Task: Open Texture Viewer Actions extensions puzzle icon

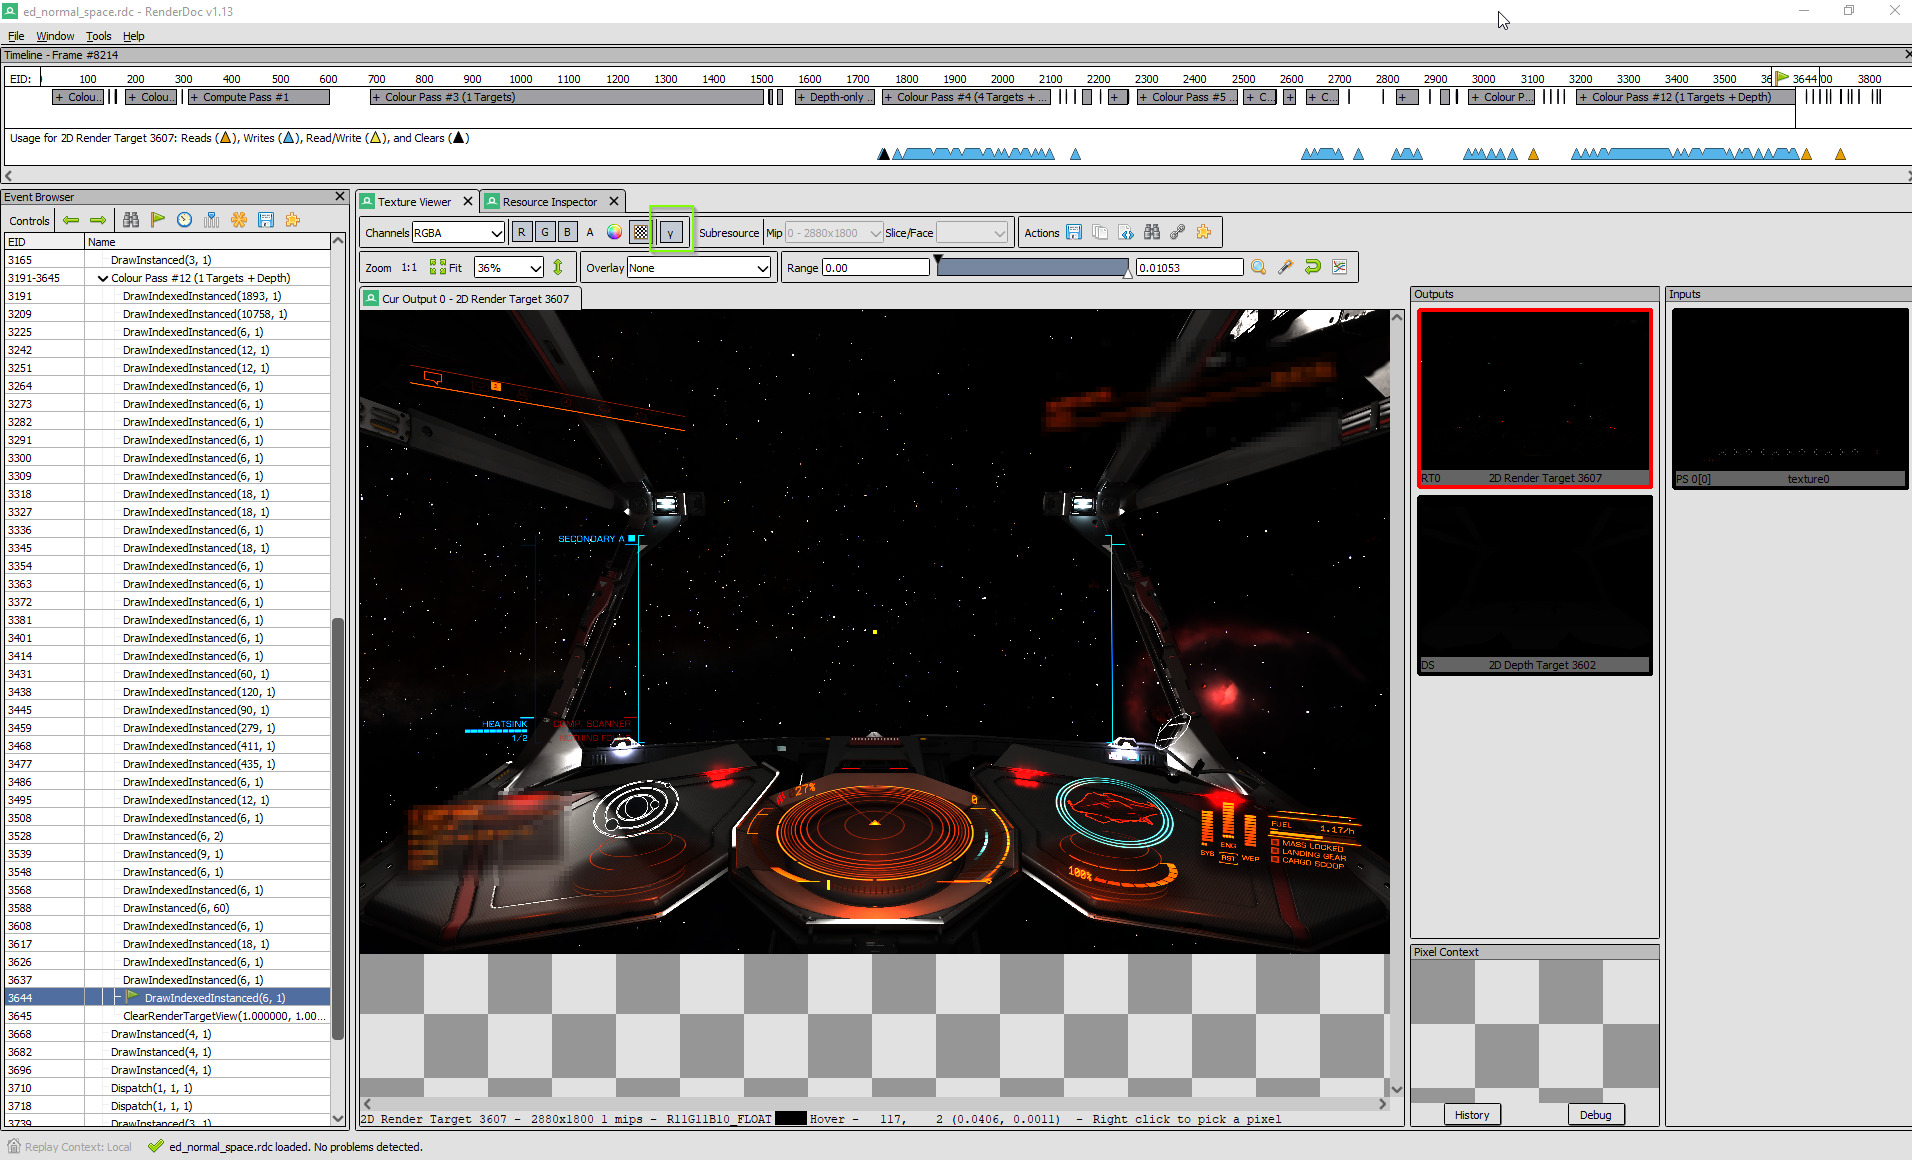Action: click(1204, 233)
